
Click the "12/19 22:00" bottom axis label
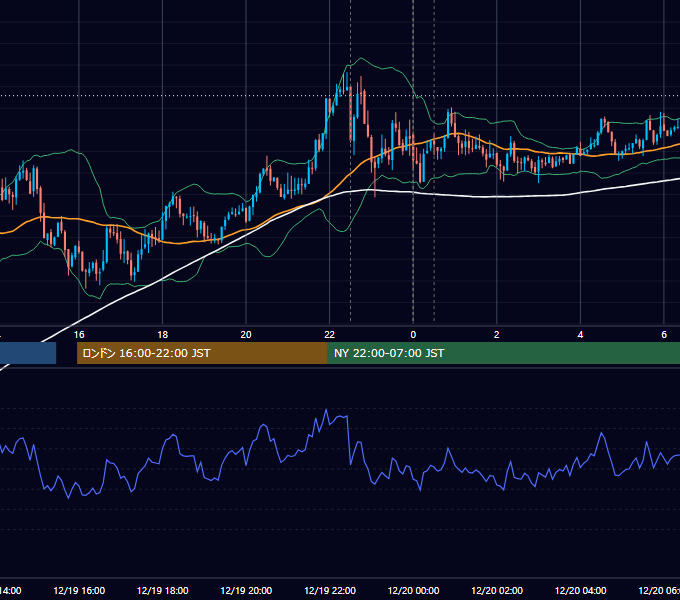tap(330, 590)
